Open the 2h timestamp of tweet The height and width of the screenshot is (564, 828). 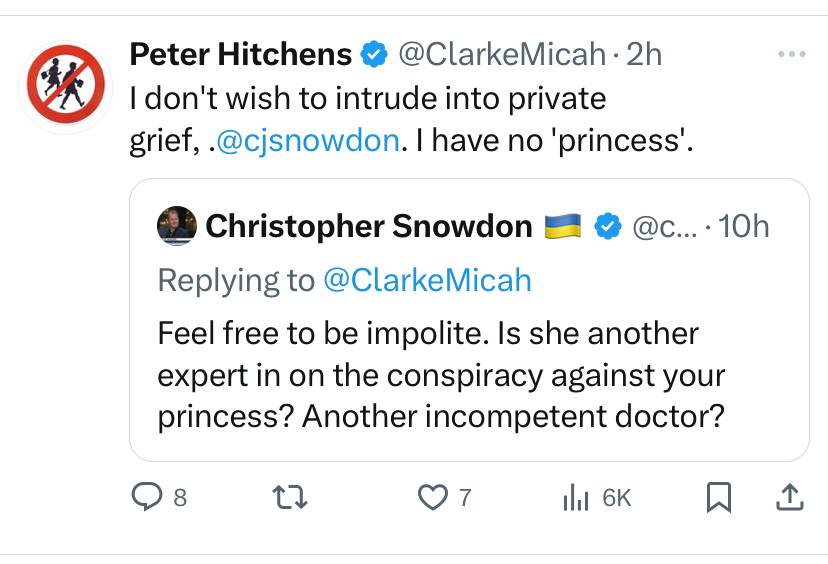[x=644, y=54]
